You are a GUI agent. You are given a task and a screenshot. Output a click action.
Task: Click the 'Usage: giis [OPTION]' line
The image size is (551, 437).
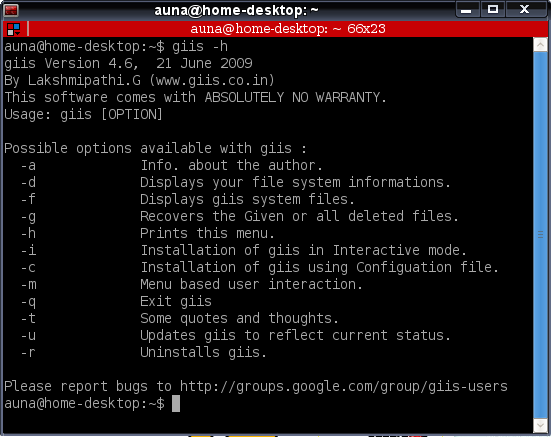[x=83, y=115]
